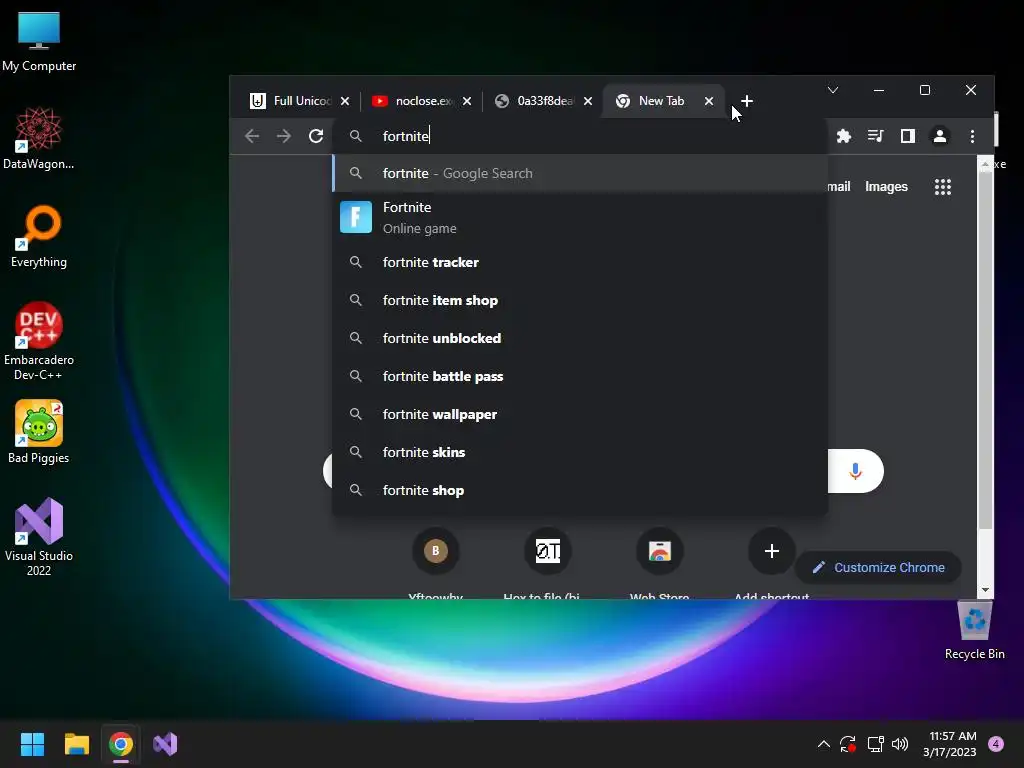
Task: Close the Full Unicode tab
Action: click(345, 101)
